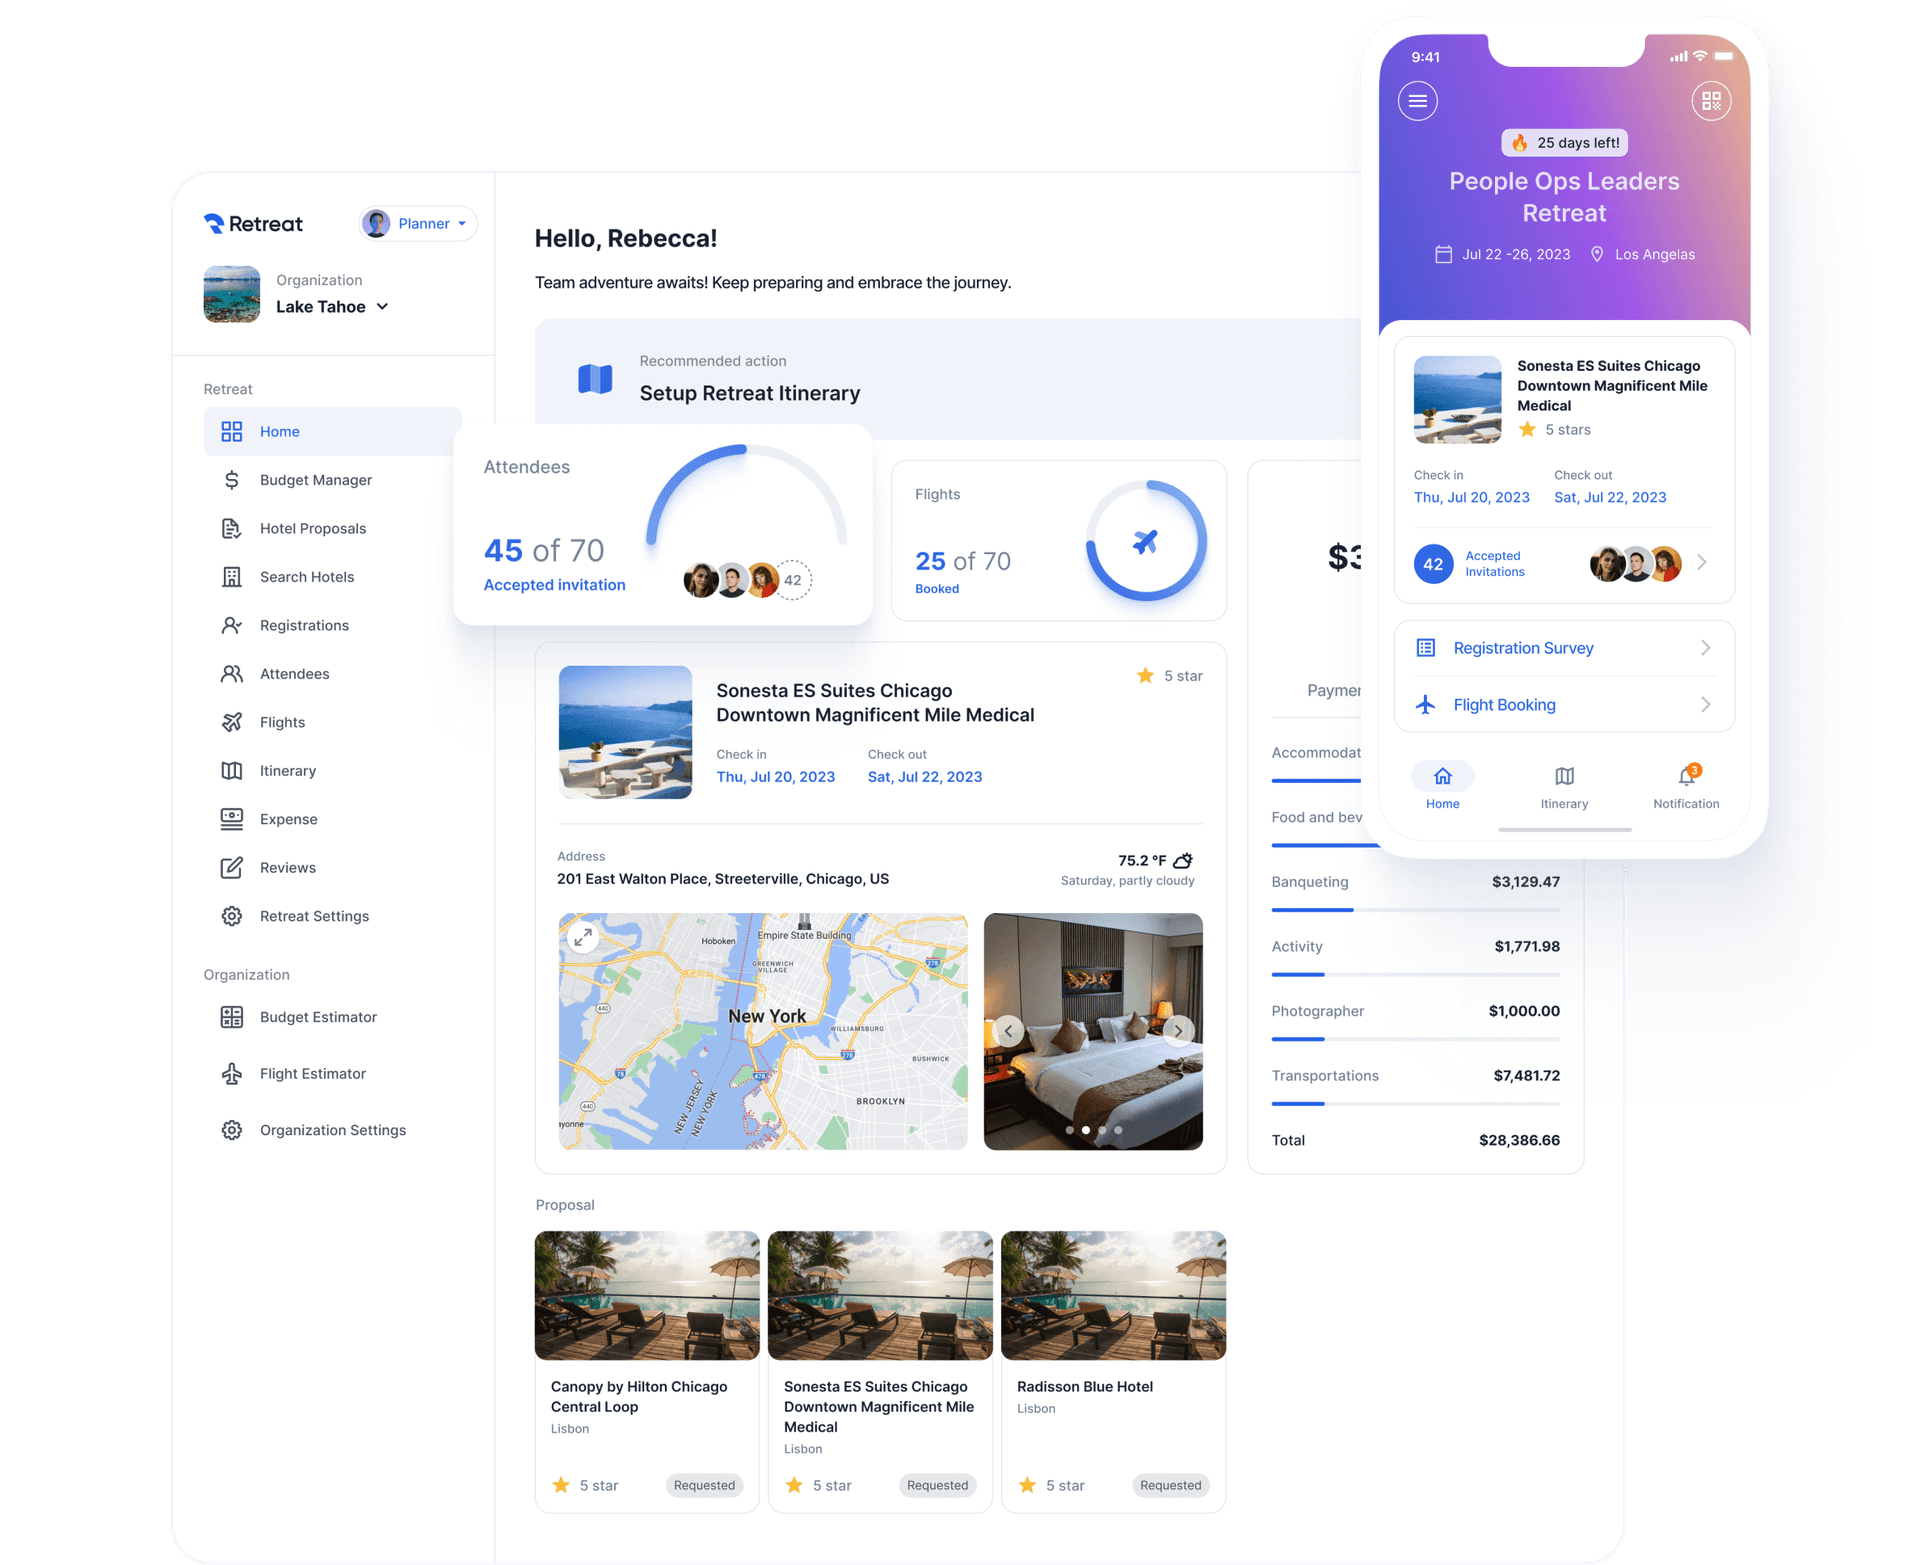Click the 5 star rating on hotel card
This screenshot has height=1565, width=1920.
pos(1170,676)
